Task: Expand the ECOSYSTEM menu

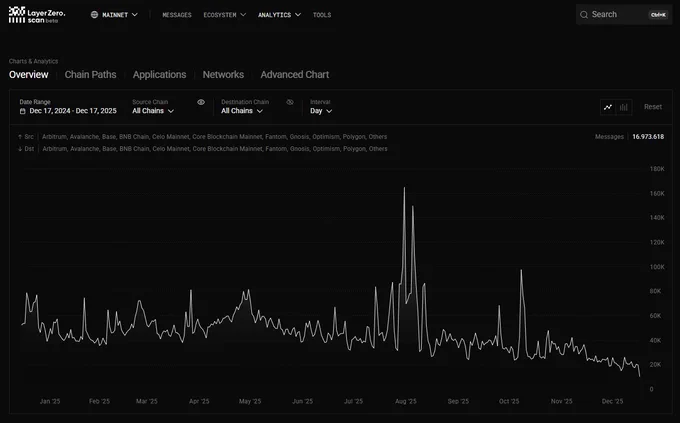Action: coord(225,15)
